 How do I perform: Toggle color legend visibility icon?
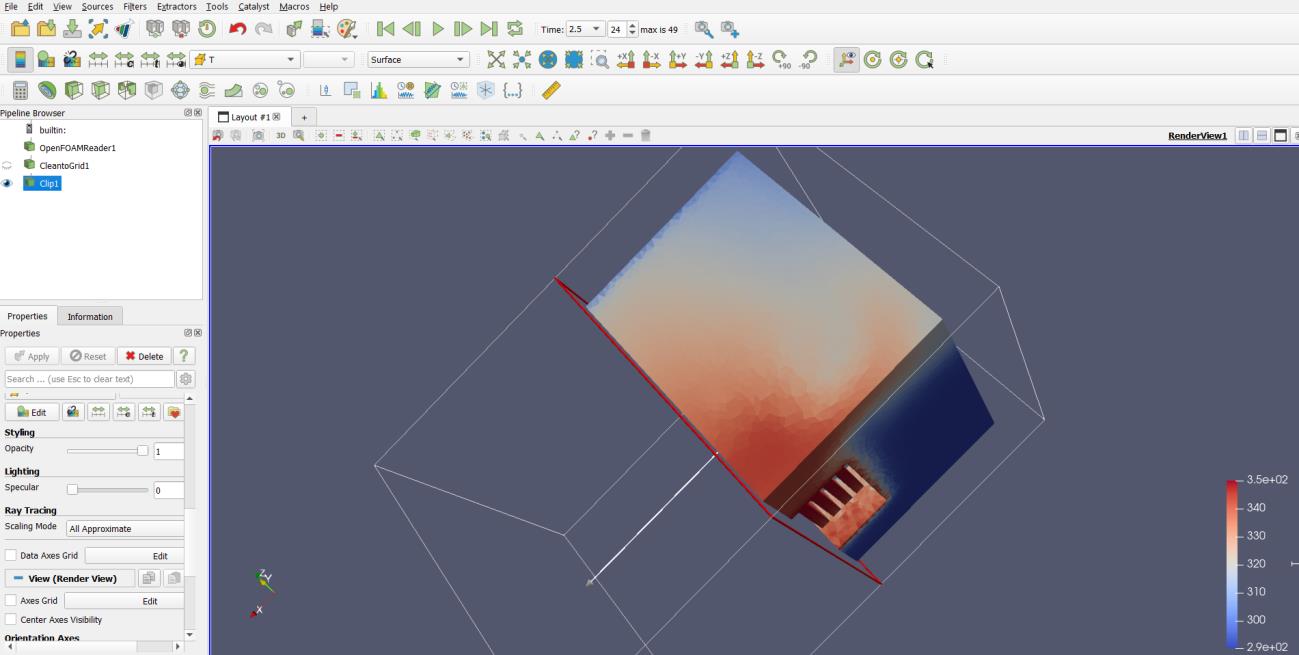click(20, 60)
